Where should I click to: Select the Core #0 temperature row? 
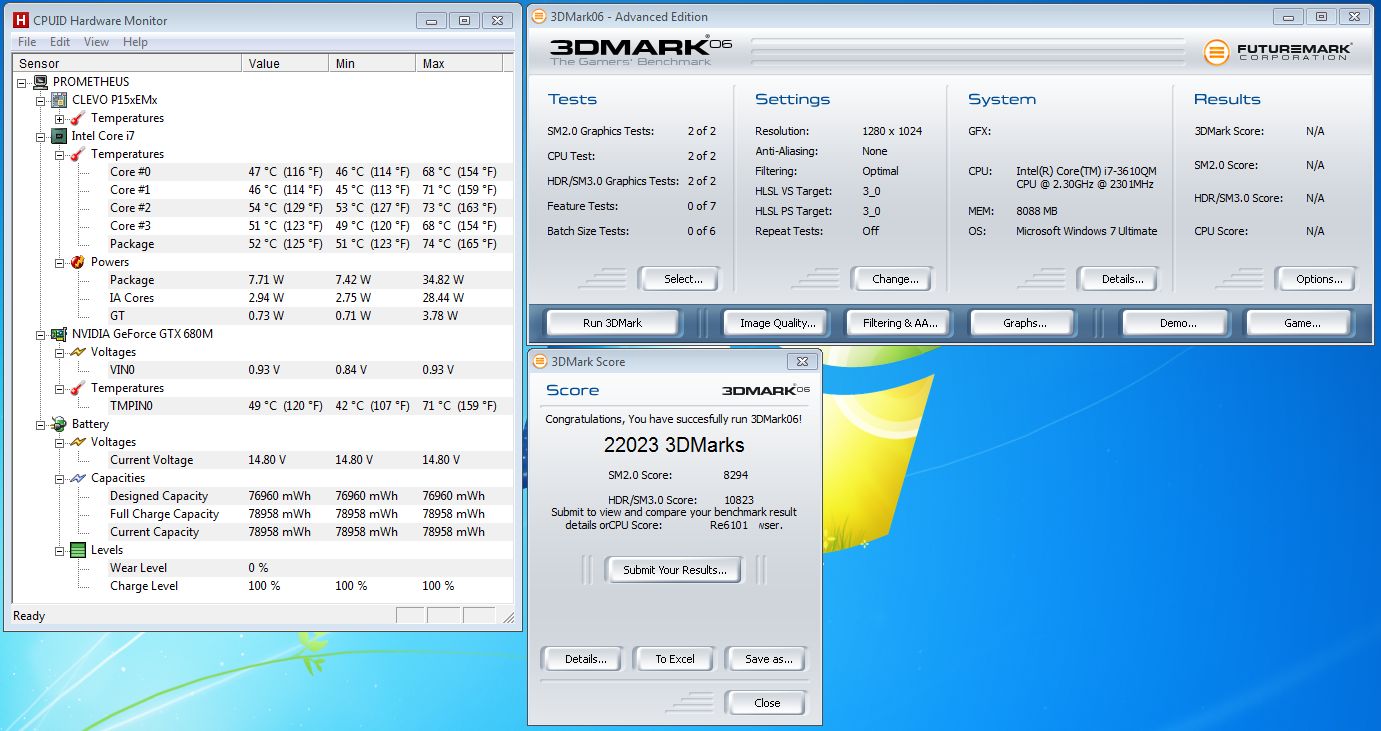(x=262, y=172)
